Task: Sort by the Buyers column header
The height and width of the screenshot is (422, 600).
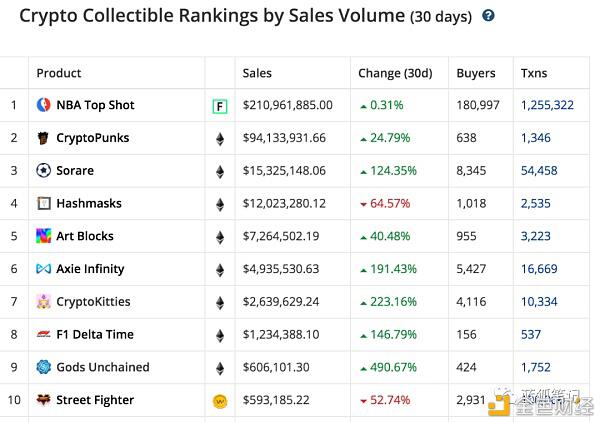Action: 476,73
